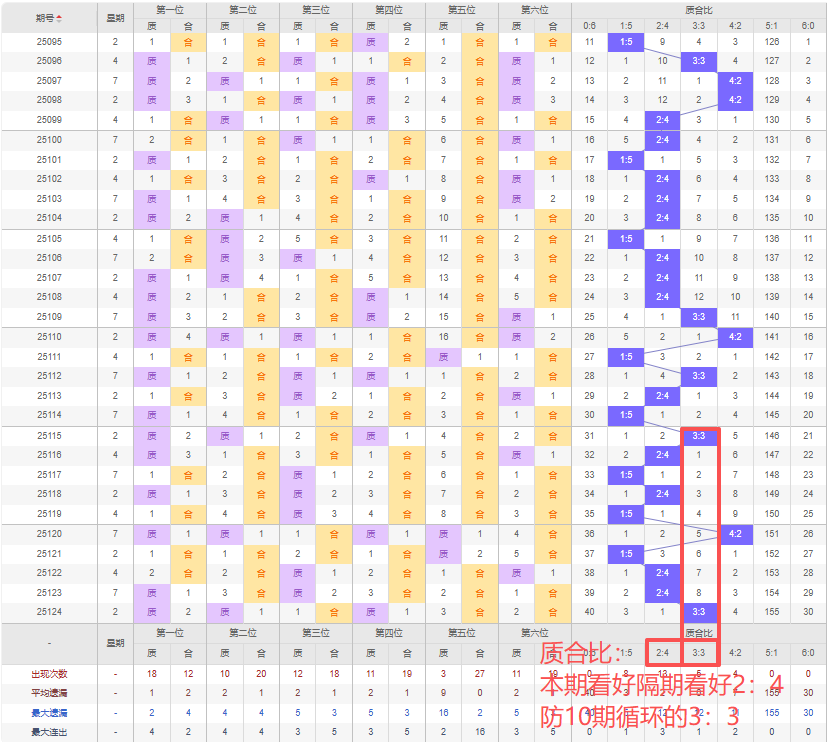The height and width of the screenshot is (742, 827).
Task: Click the footer 第二位 group header
Action: (x=243, y=632)
